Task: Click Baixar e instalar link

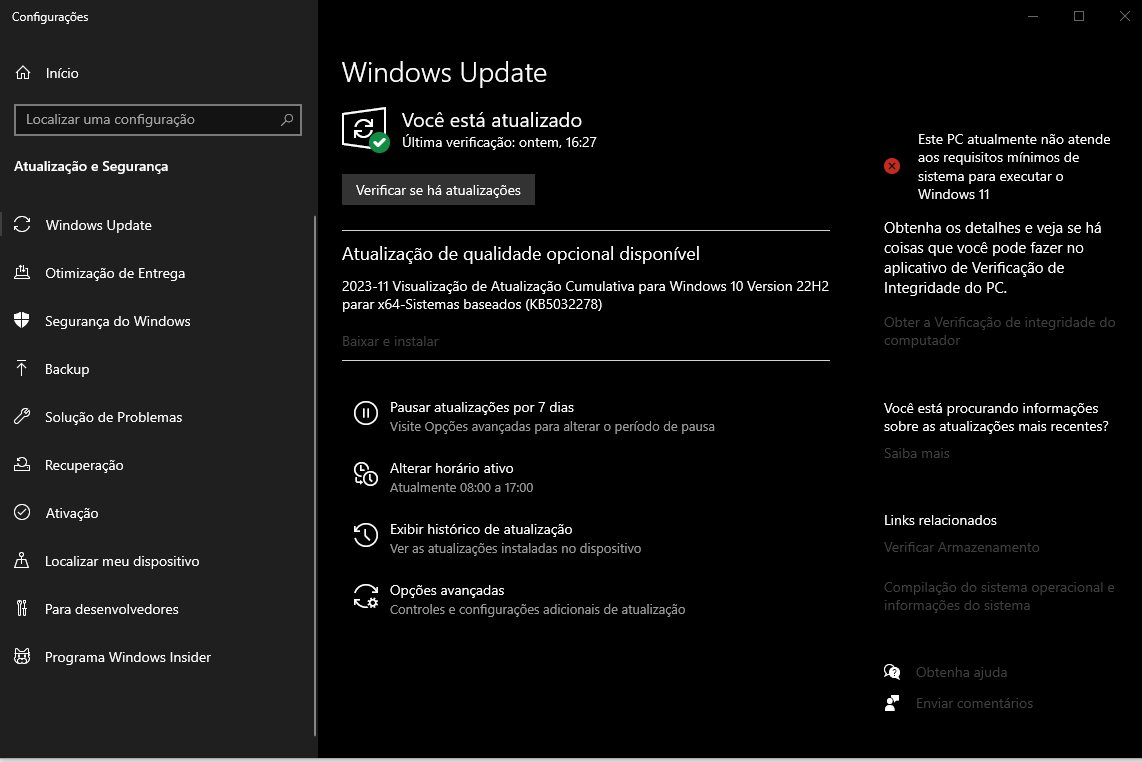Action: pos(390,341)
